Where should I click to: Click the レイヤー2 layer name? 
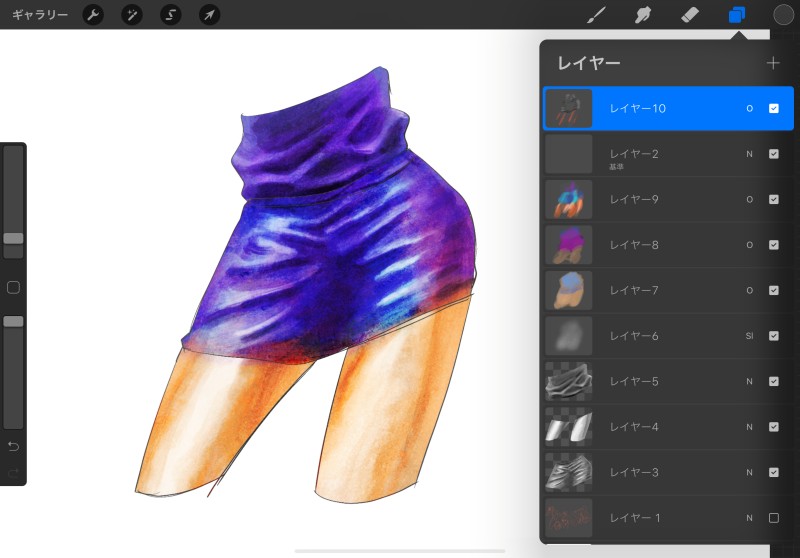(634, 154)
